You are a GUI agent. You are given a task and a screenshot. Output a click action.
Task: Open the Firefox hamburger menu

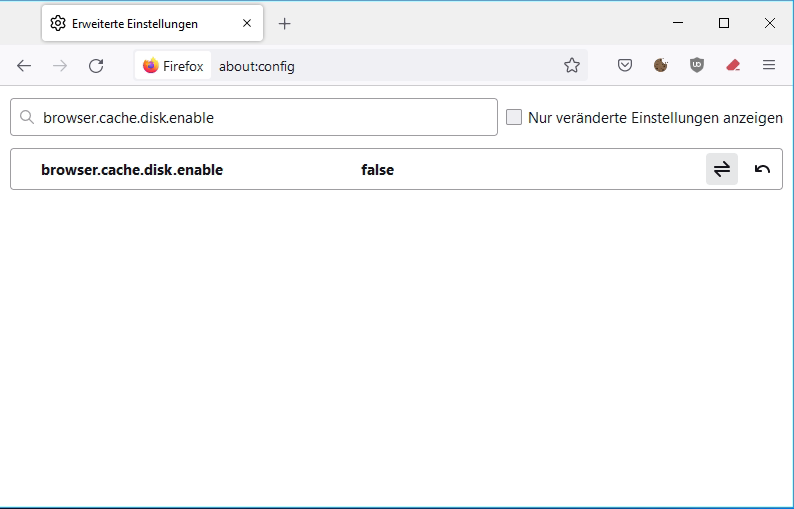(x=769, y=65)
